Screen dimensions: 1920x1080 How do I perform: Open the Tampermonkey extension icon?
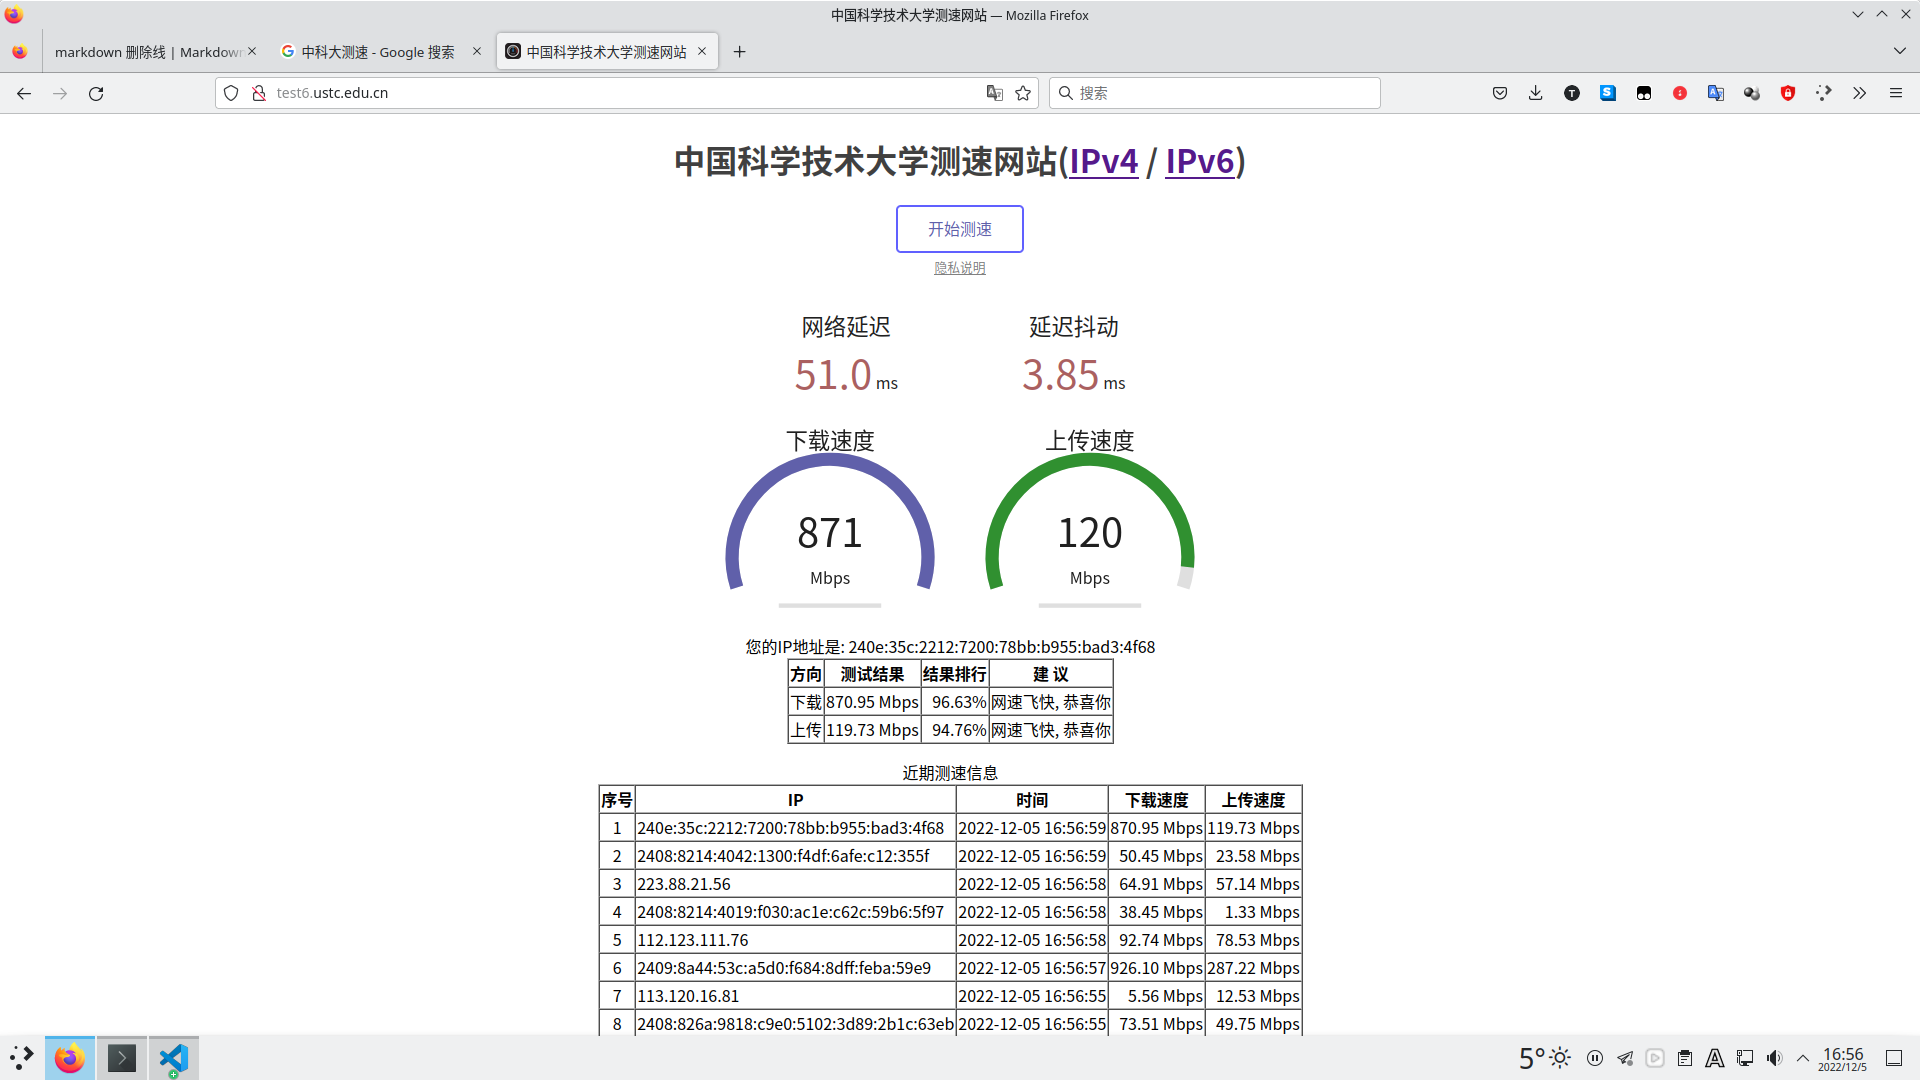(x=1644, y=93)
